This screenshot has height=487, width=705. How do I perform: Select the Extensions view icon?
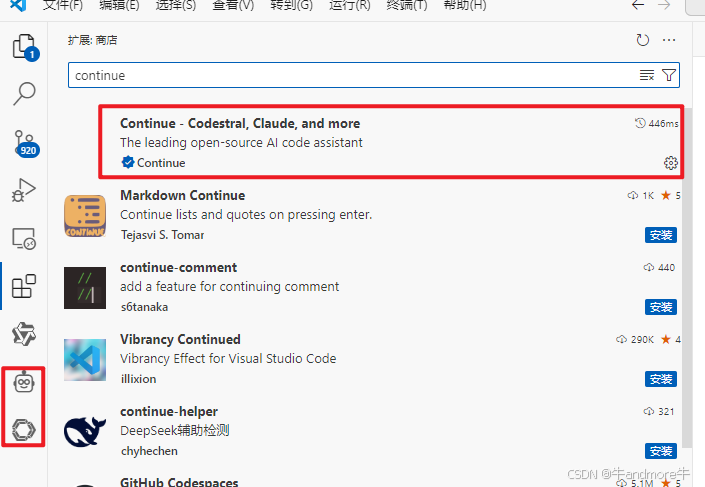tap(24, 286)
